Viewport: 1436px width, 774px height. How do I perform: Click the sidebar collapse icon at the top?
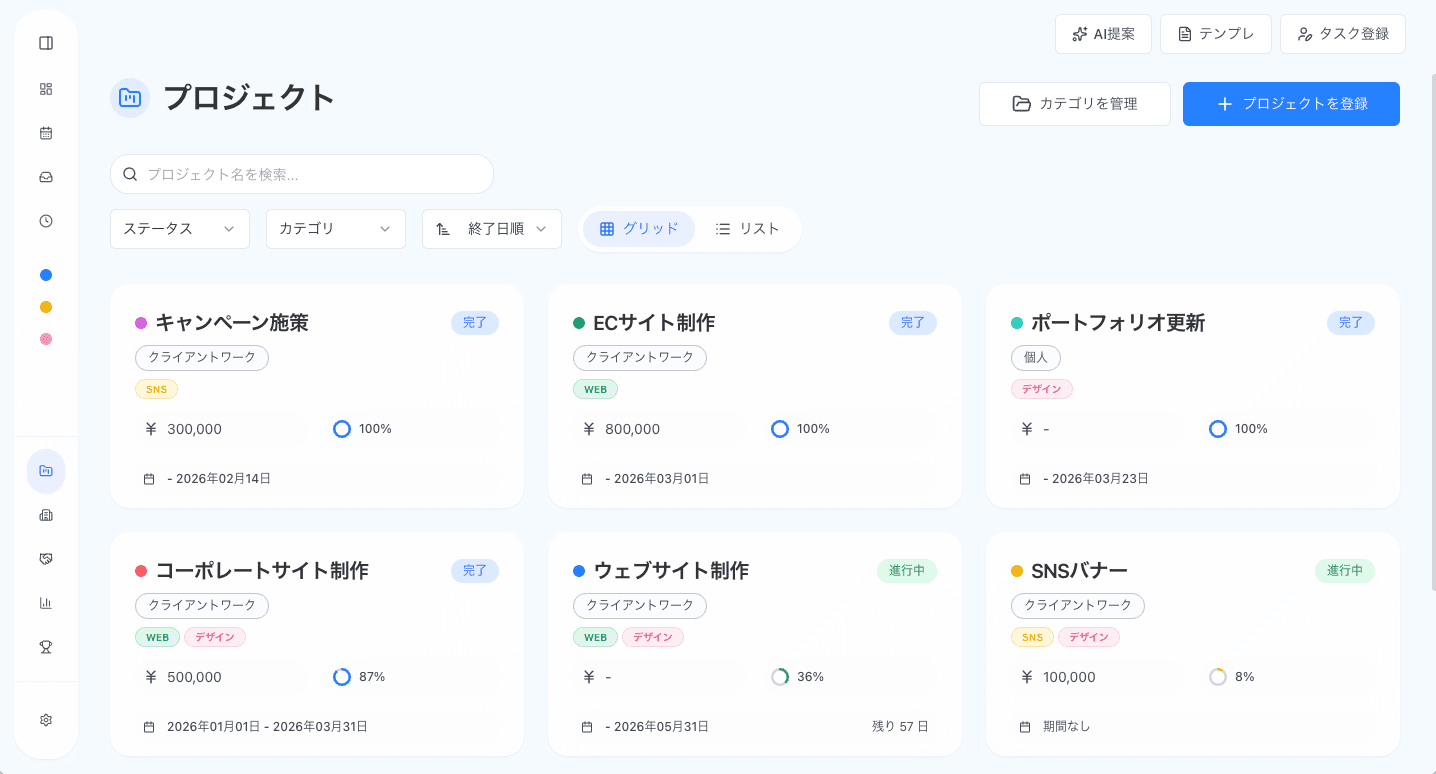pyautogui.click(x=45, y=43)
